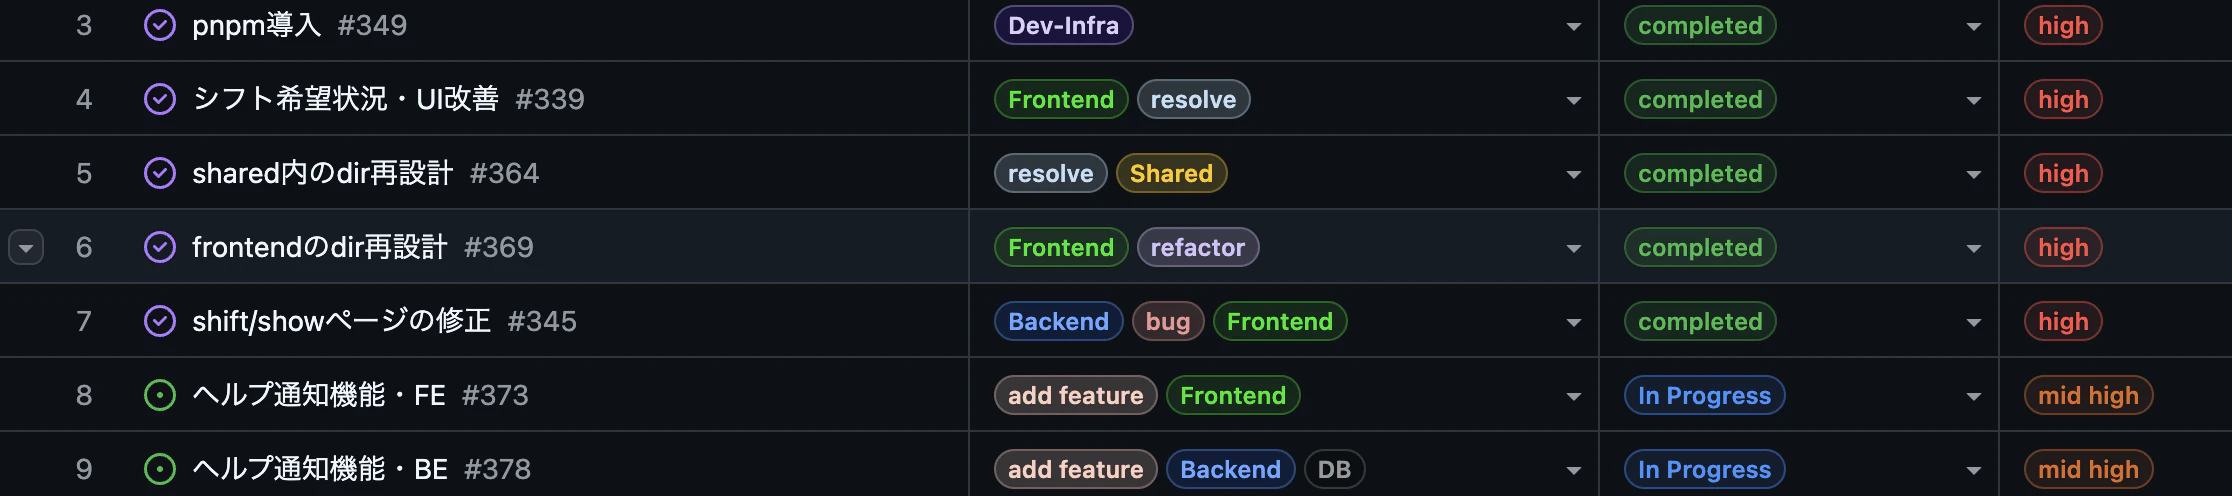The width and height of the screenshot is (2232, 496).
Task: Open the issue link シフト希望状況・UI改善
Action: tap(345, 99)
